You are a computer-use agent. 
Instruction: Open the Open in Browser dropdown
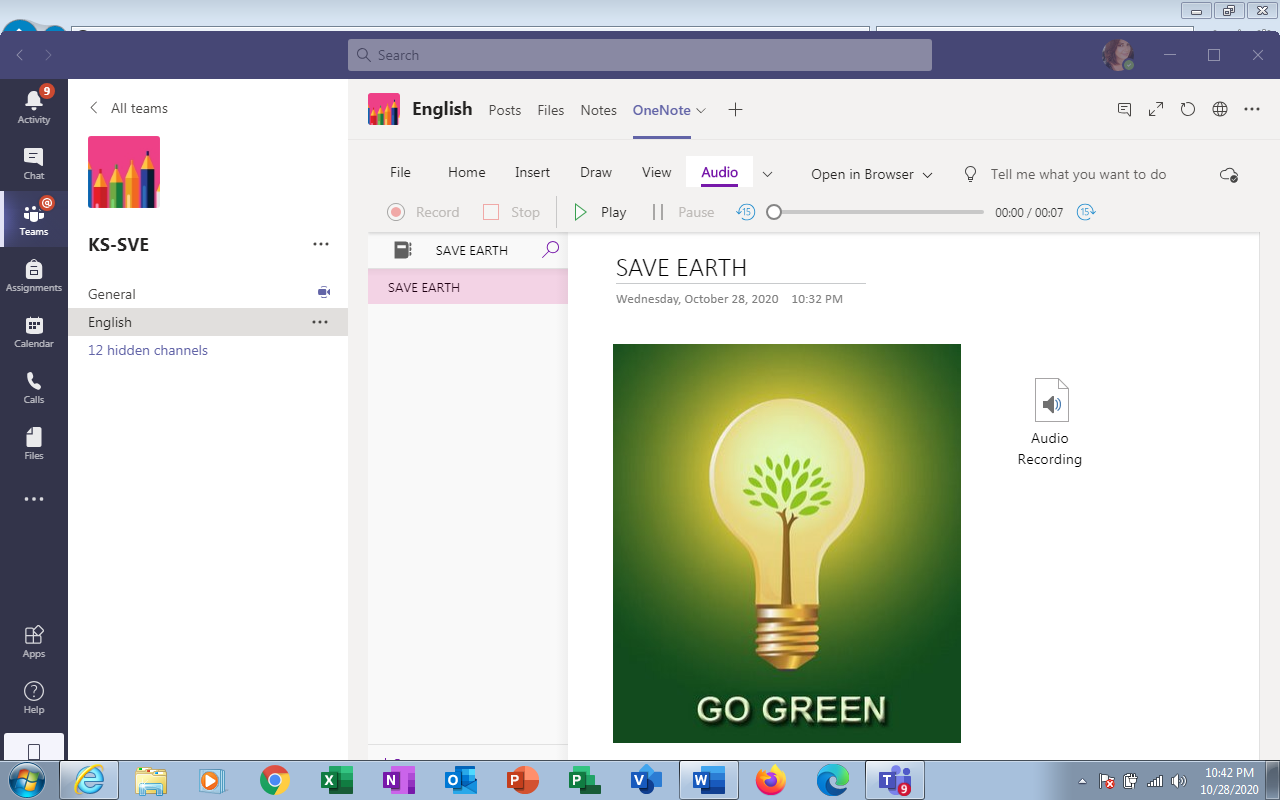click(x=872, y=174)
